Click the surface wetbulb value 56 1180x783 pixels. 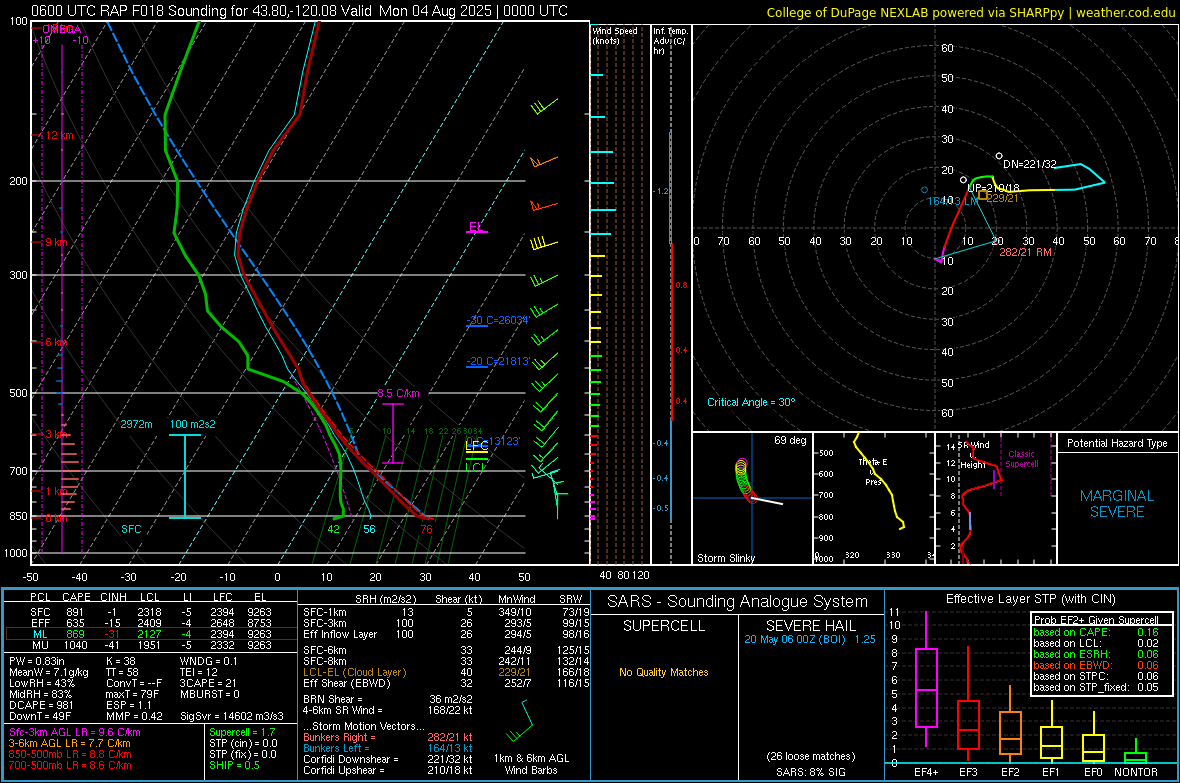(370, 529)
